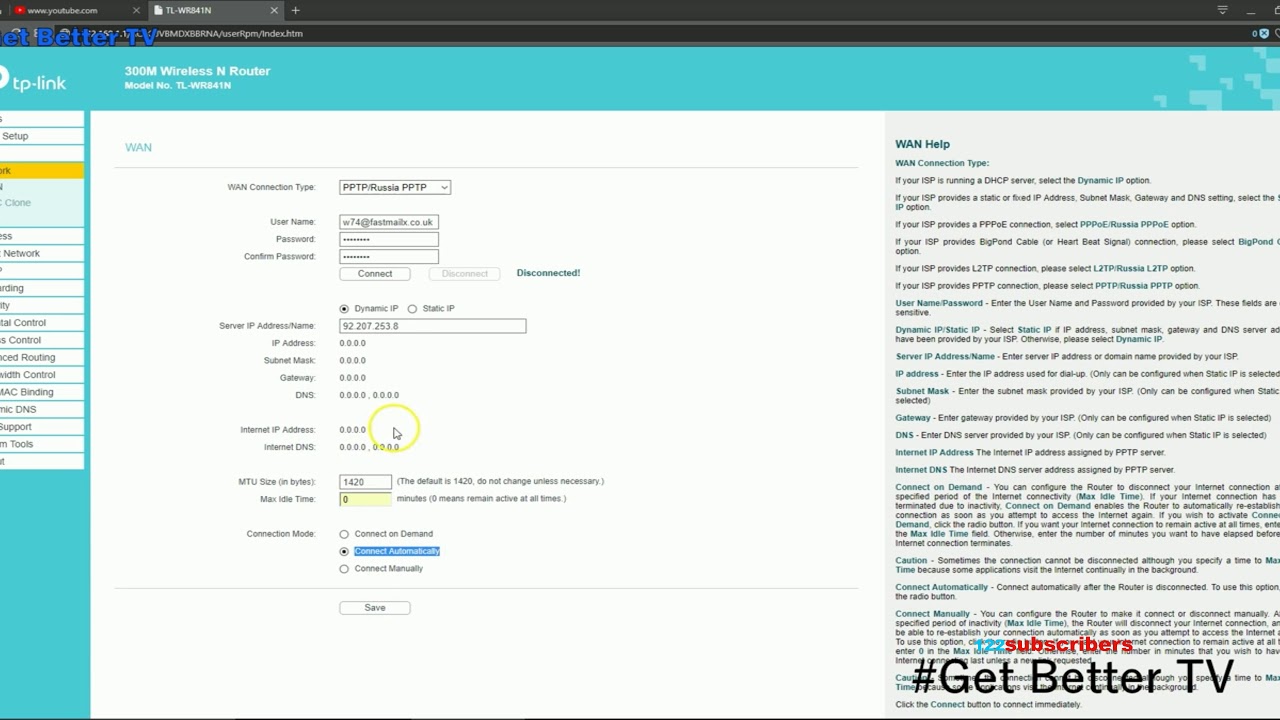Open the Advanced Routing sidebar item
Viewport: 1280px width, 720px height.
[41, 357]
